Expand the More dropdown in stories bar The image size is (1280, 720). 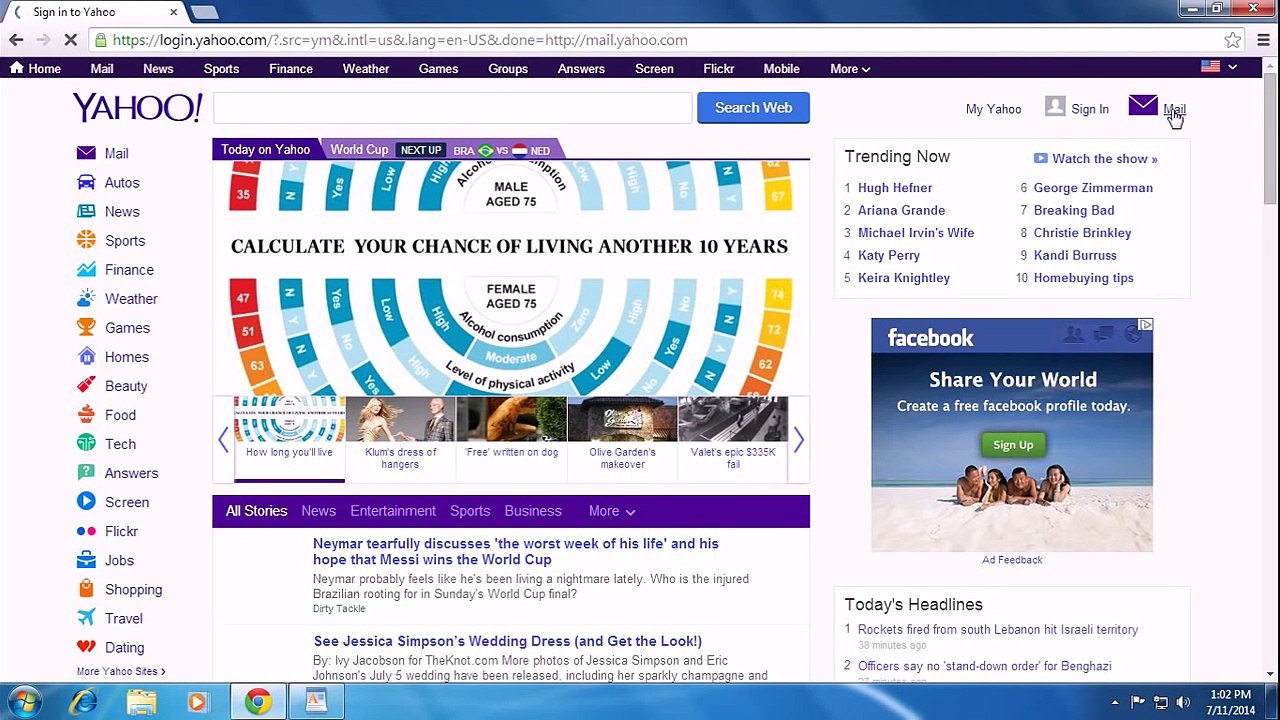pyautogui.click(x=612, y=511)
